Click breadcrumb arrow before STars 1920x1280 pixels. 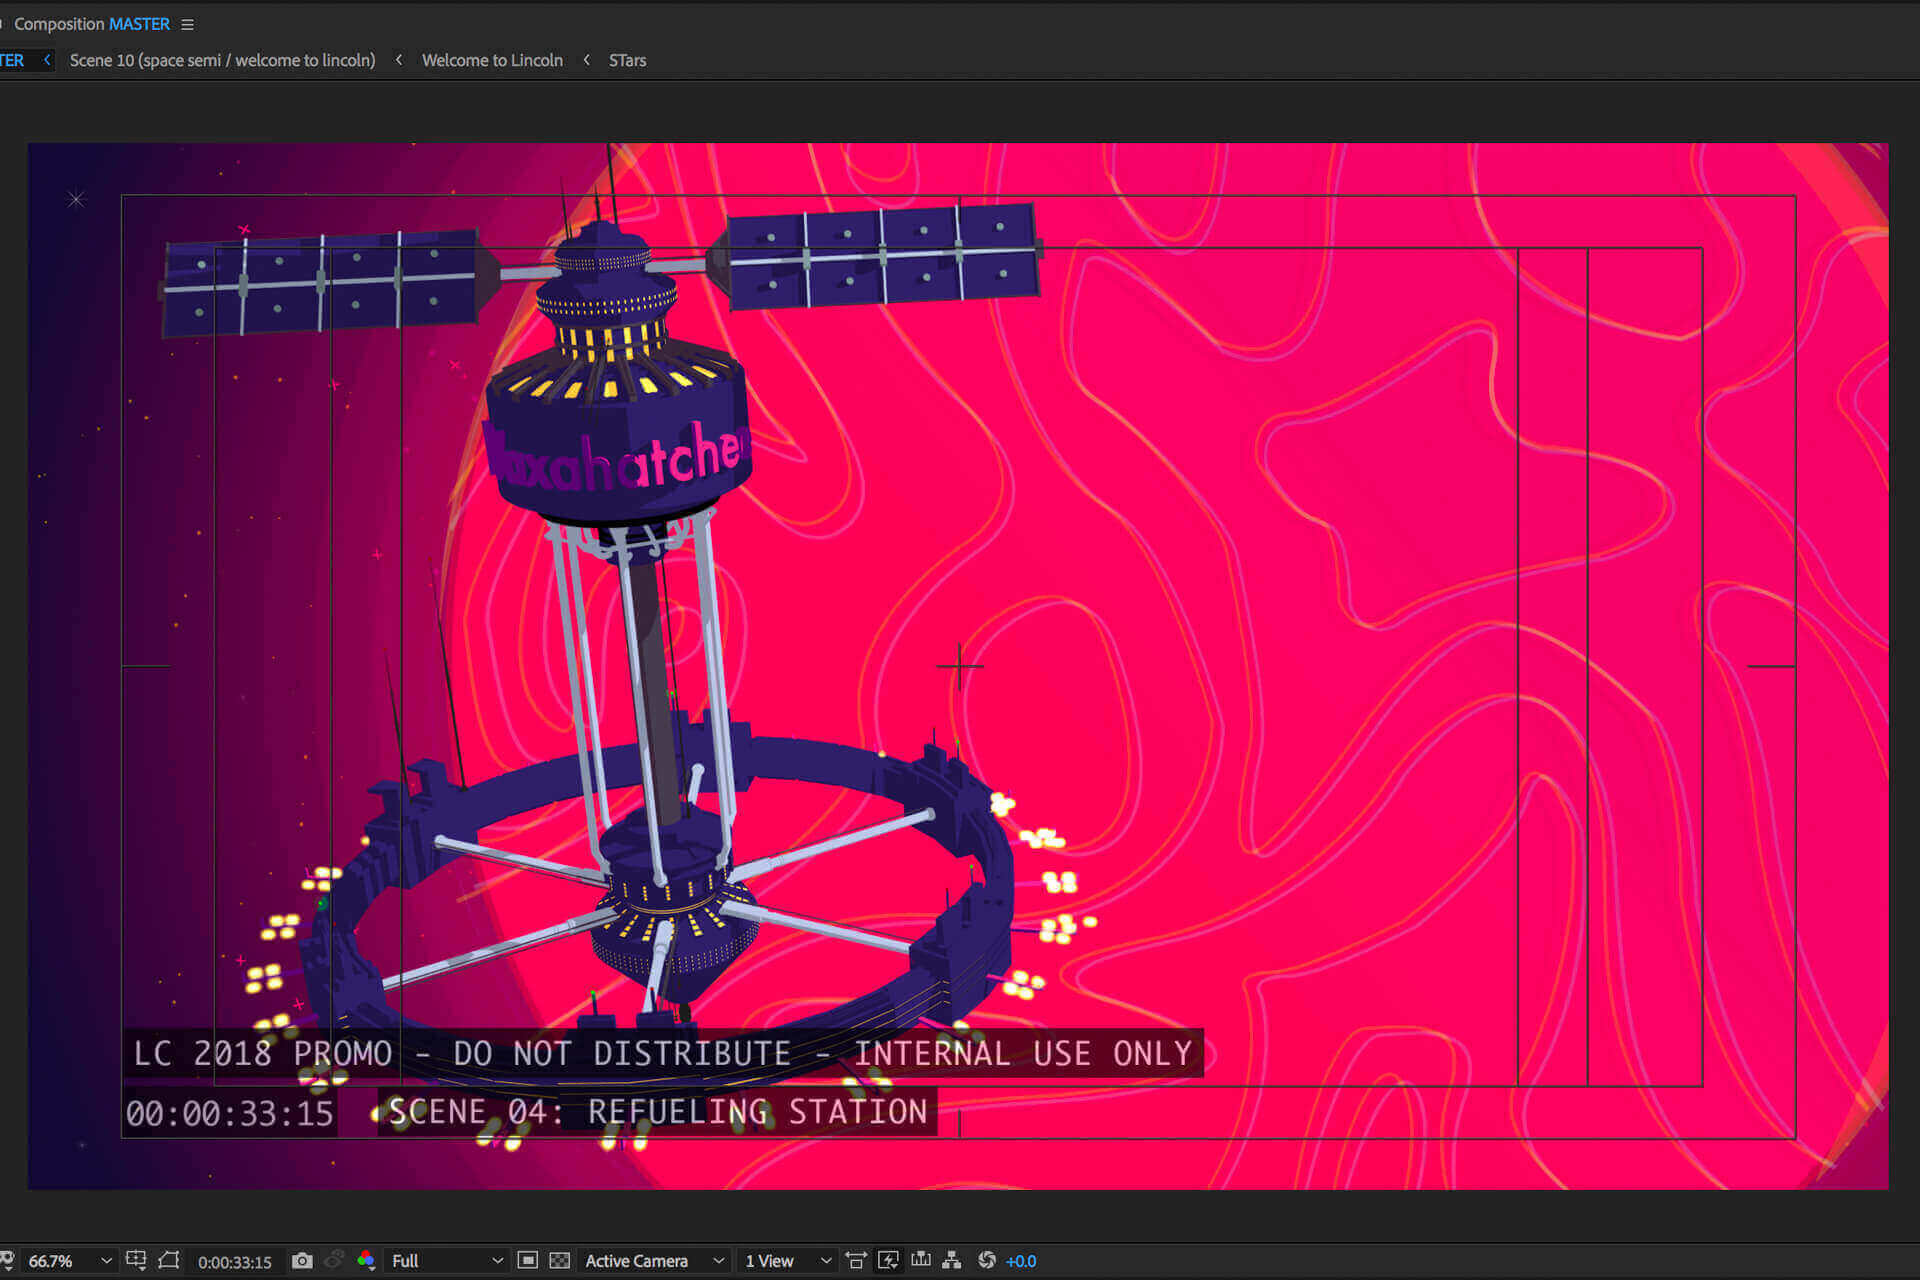pos(586,60)
